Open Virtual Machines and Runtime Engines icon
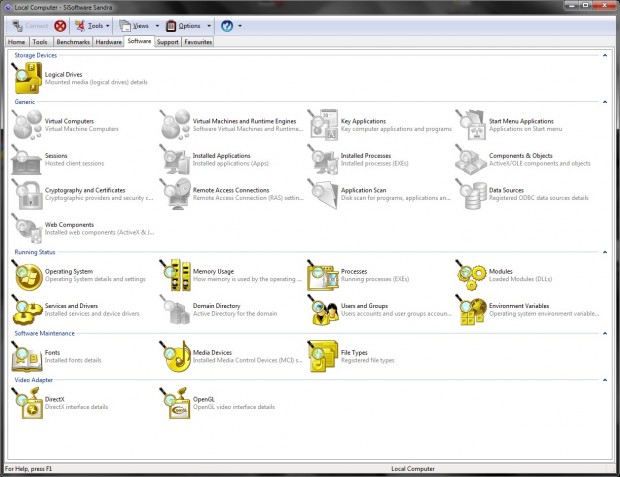The height and width of the screenshot is (477, 620). pos(175,125)
